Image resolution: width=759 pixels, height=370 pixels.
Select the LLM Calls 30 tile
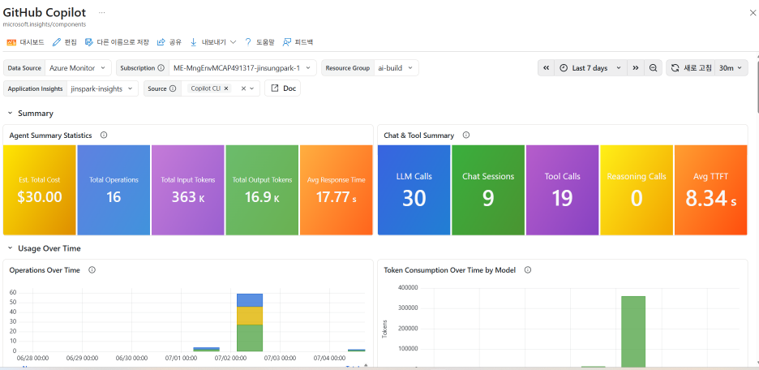(x=414, y=190)
